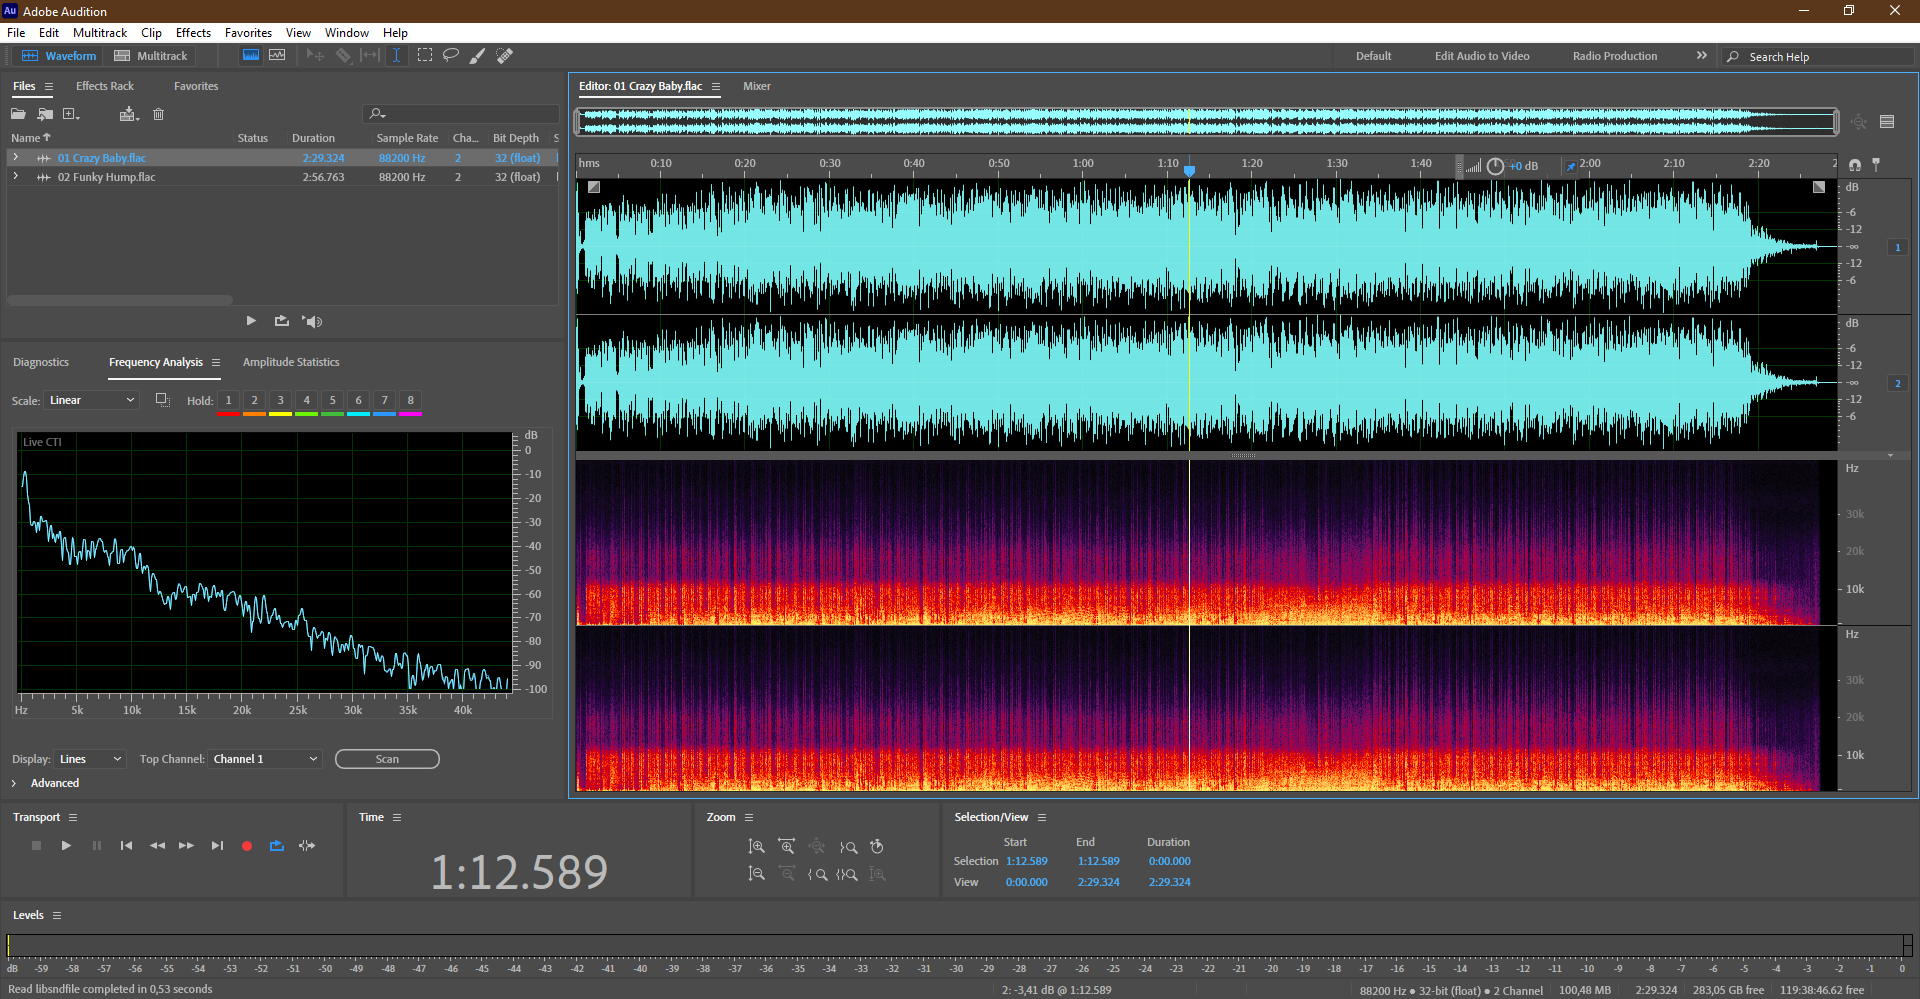Open the Zoom panel menu

click(x=749, y=818)
